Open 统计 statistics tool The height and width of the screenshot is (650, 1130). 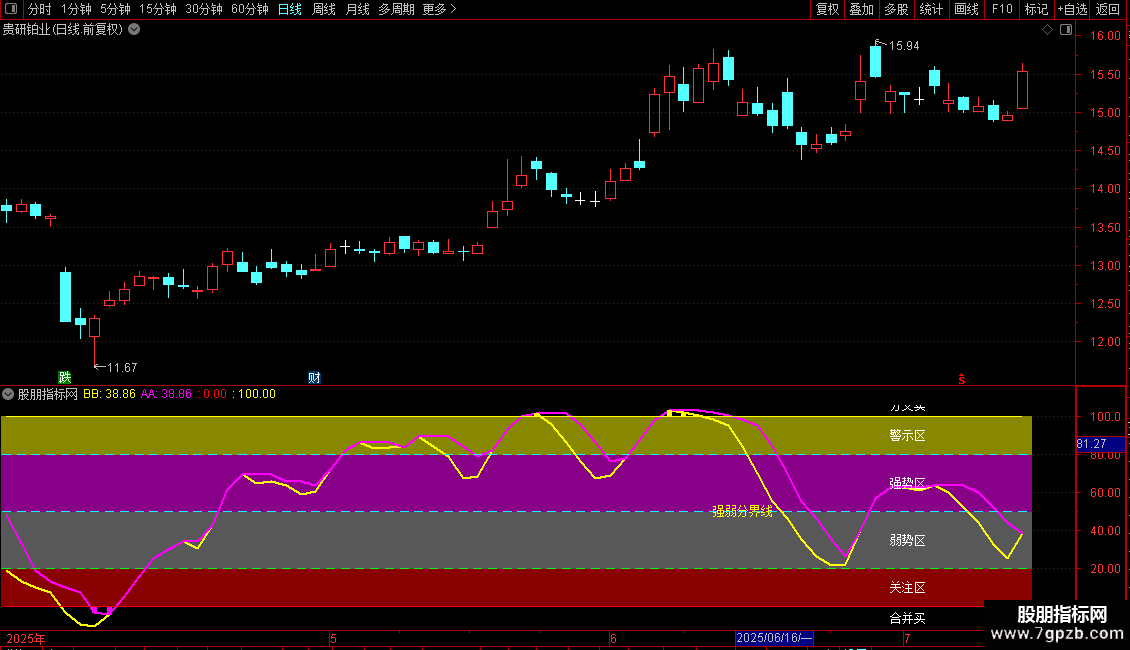pos(931,9)
